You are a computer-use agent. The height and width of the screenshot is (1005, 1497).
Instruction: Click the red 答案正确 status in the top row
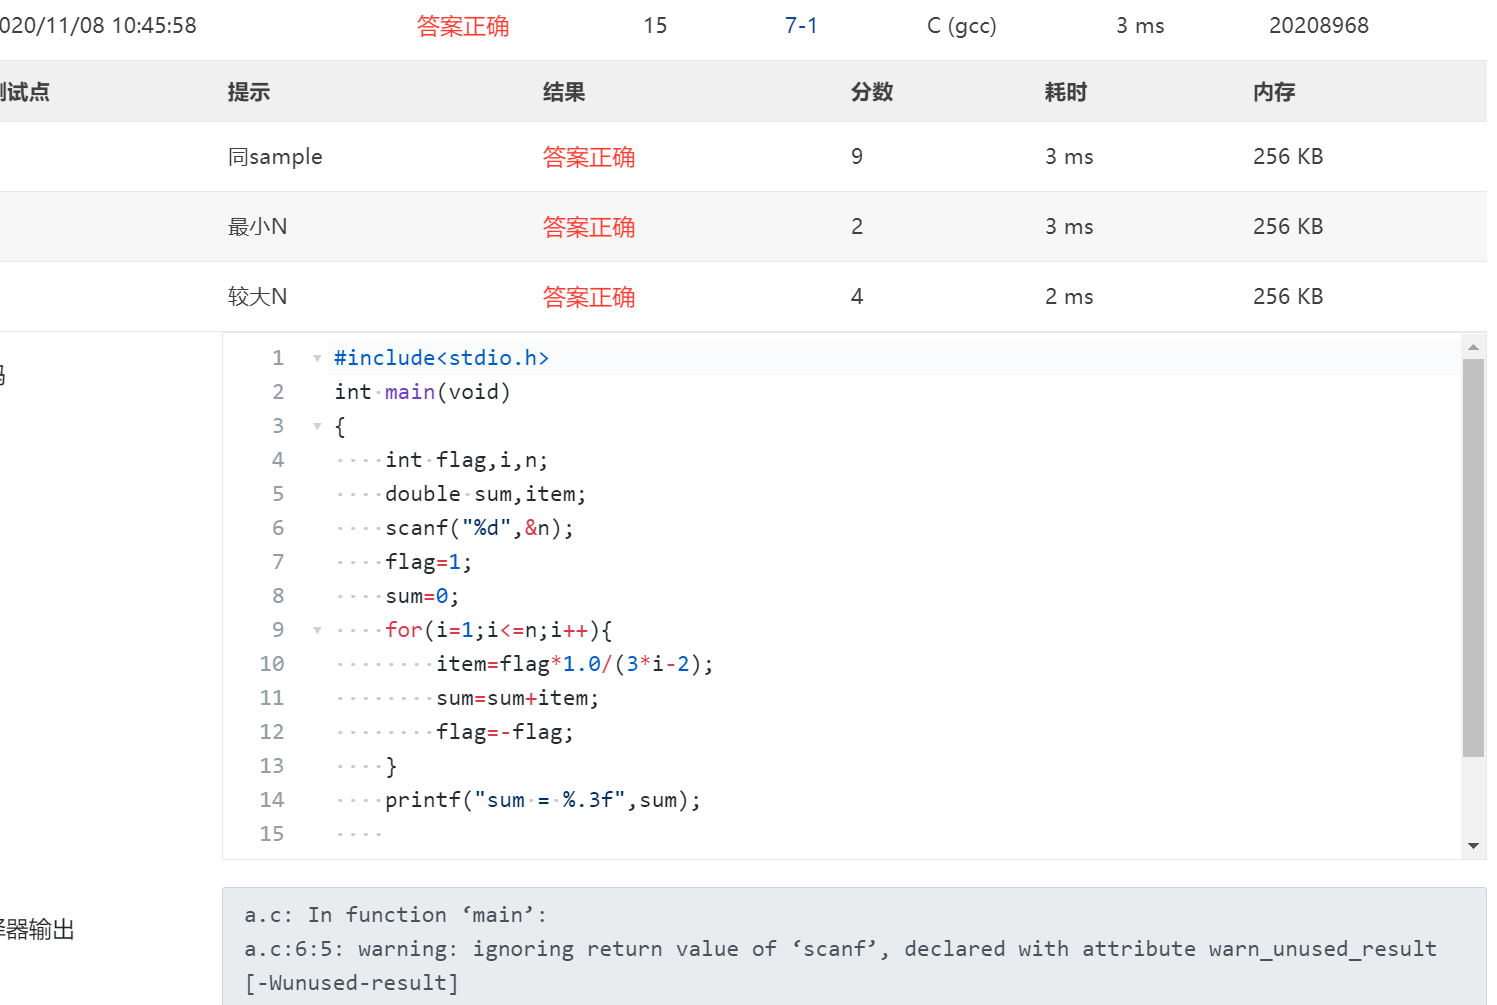pos(463,26)
